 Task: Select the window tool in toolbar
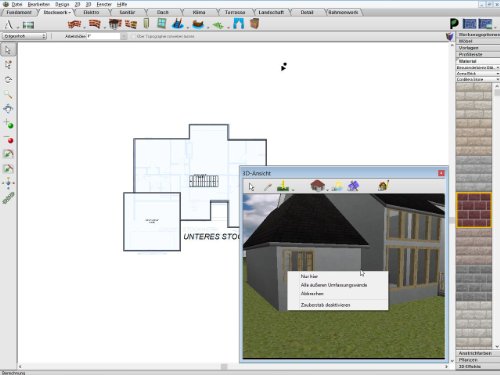(x=162, y=23)
